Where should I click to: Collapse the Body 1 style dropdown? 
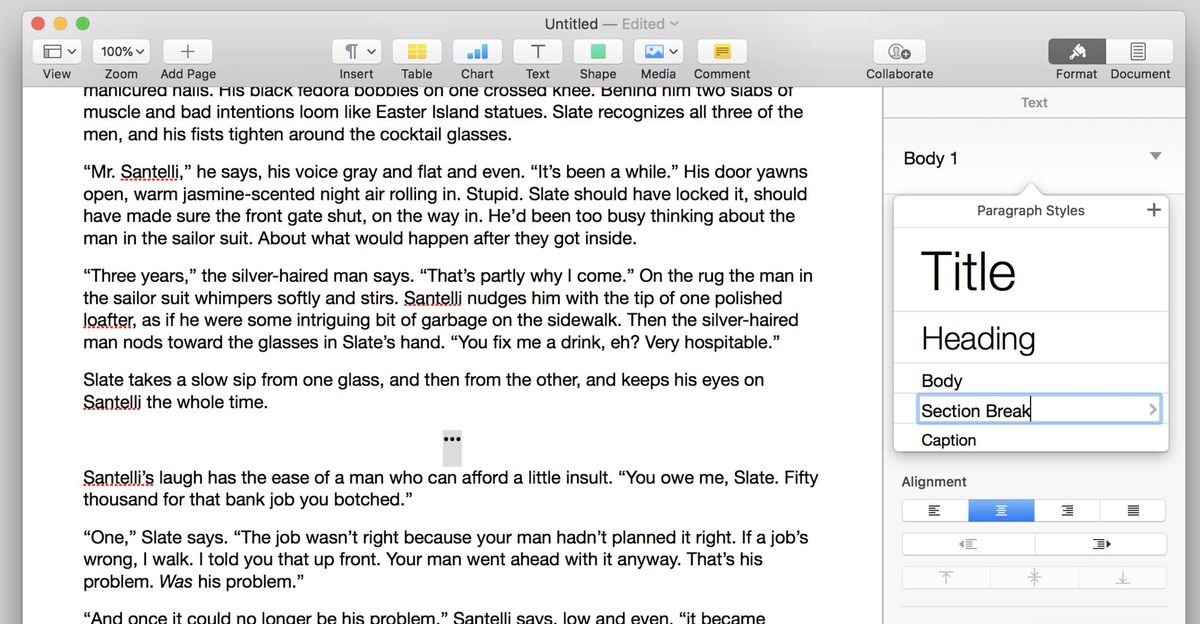point(1155,157)
